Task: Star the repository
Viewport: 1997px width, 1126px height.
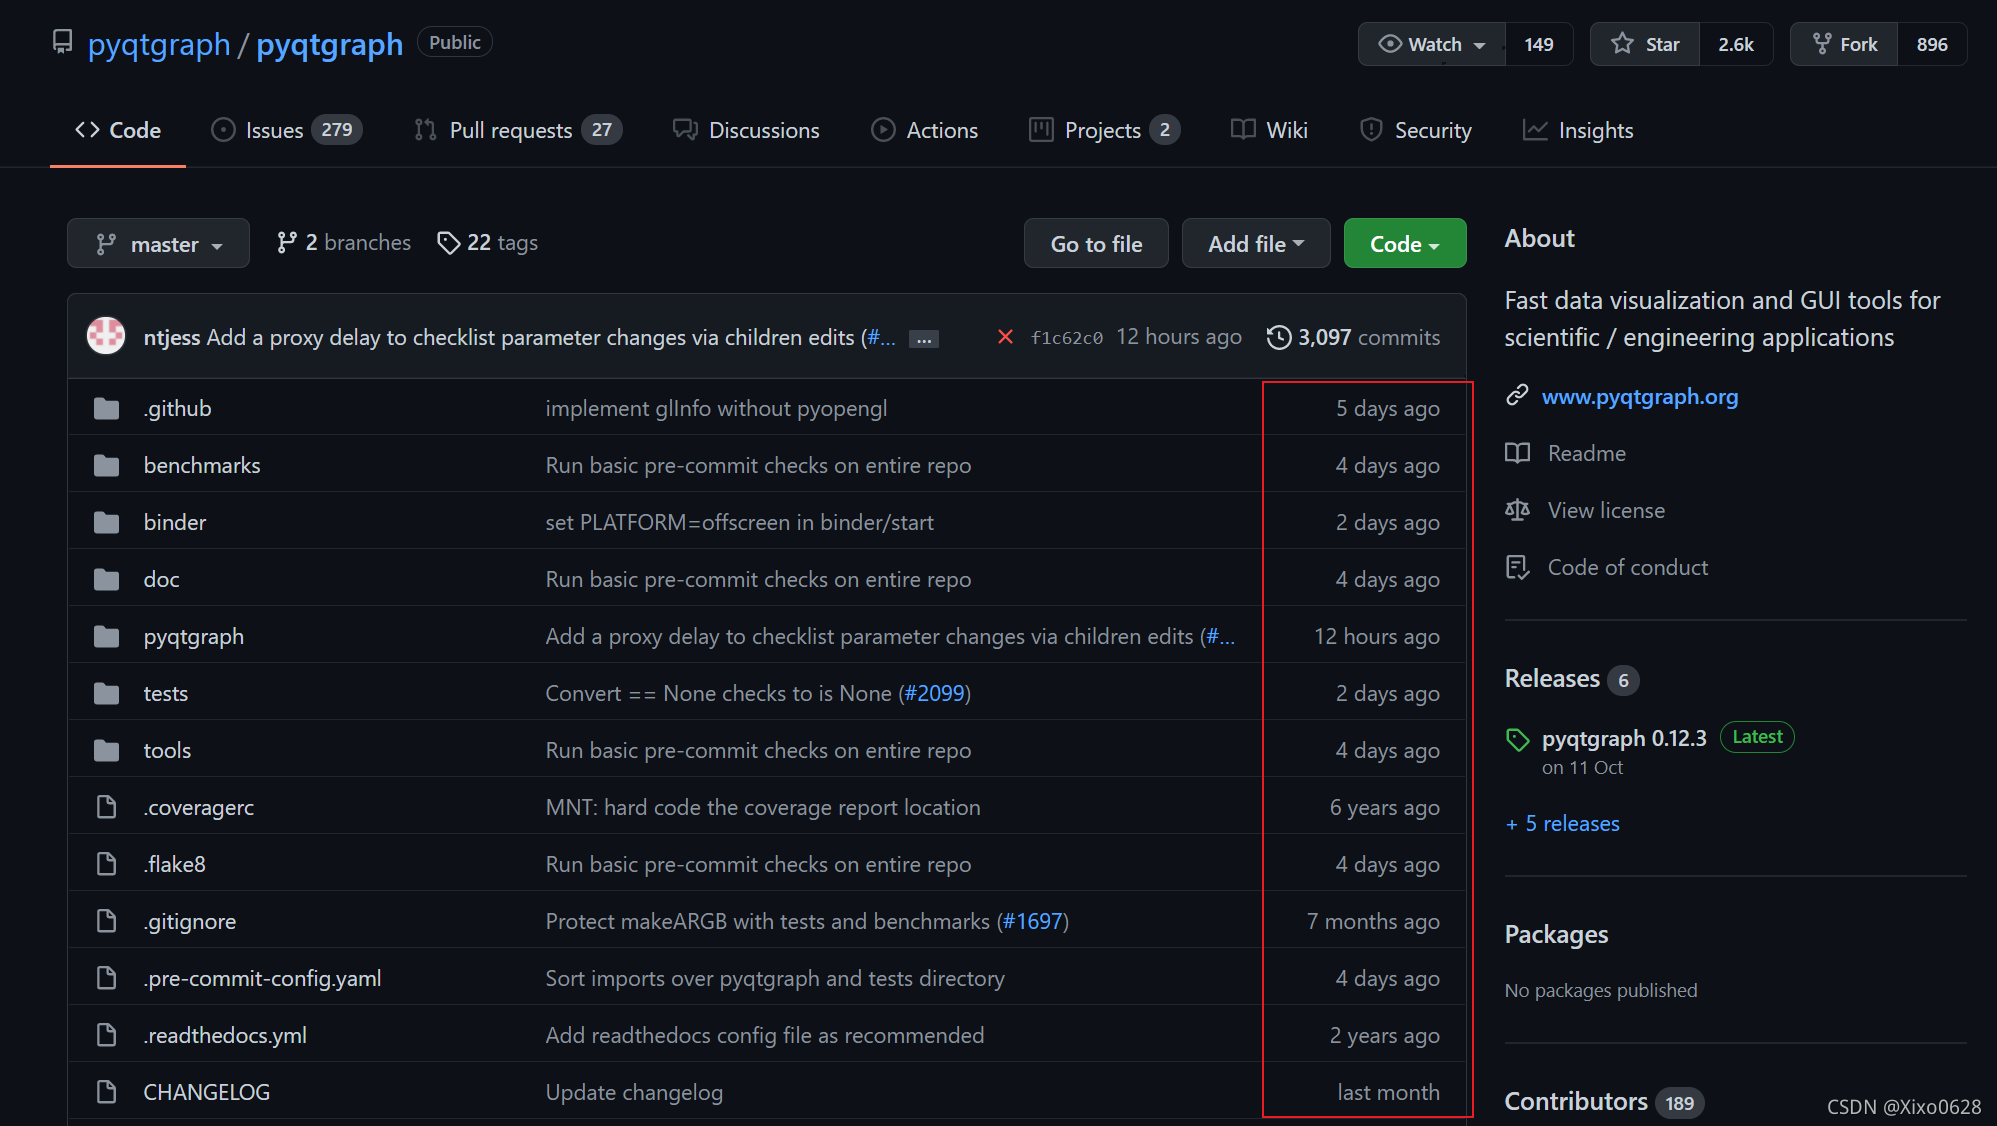Action: 1645,44
